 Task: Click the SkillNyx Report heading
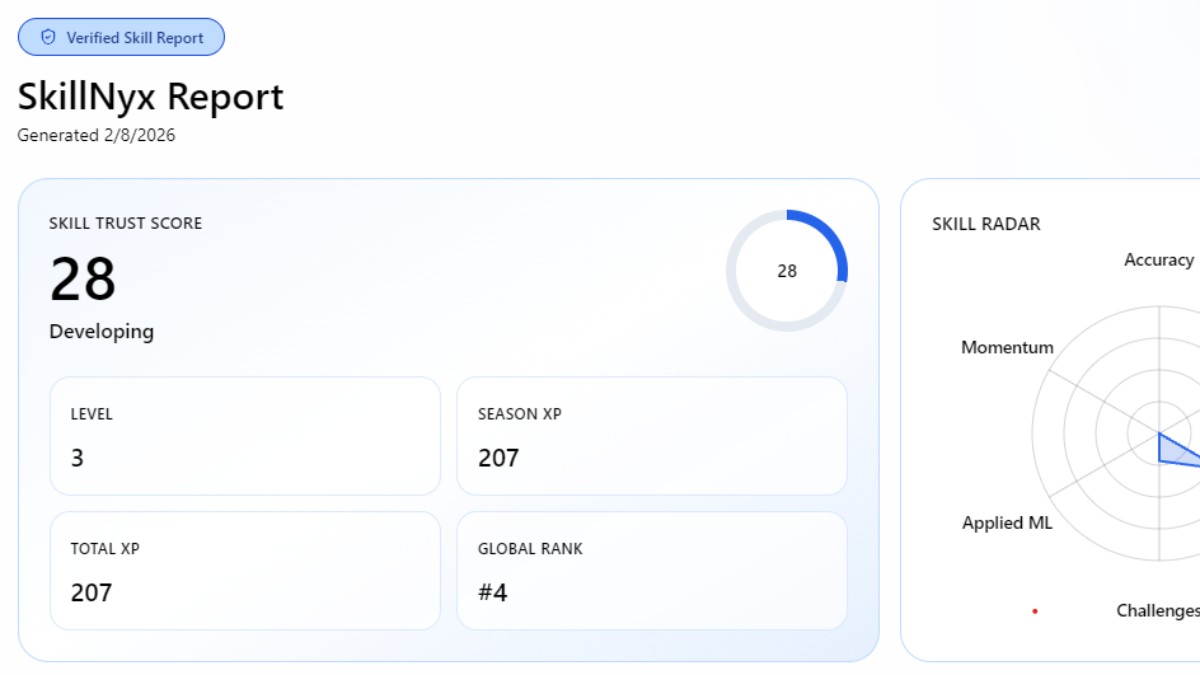tap(150, 97)
